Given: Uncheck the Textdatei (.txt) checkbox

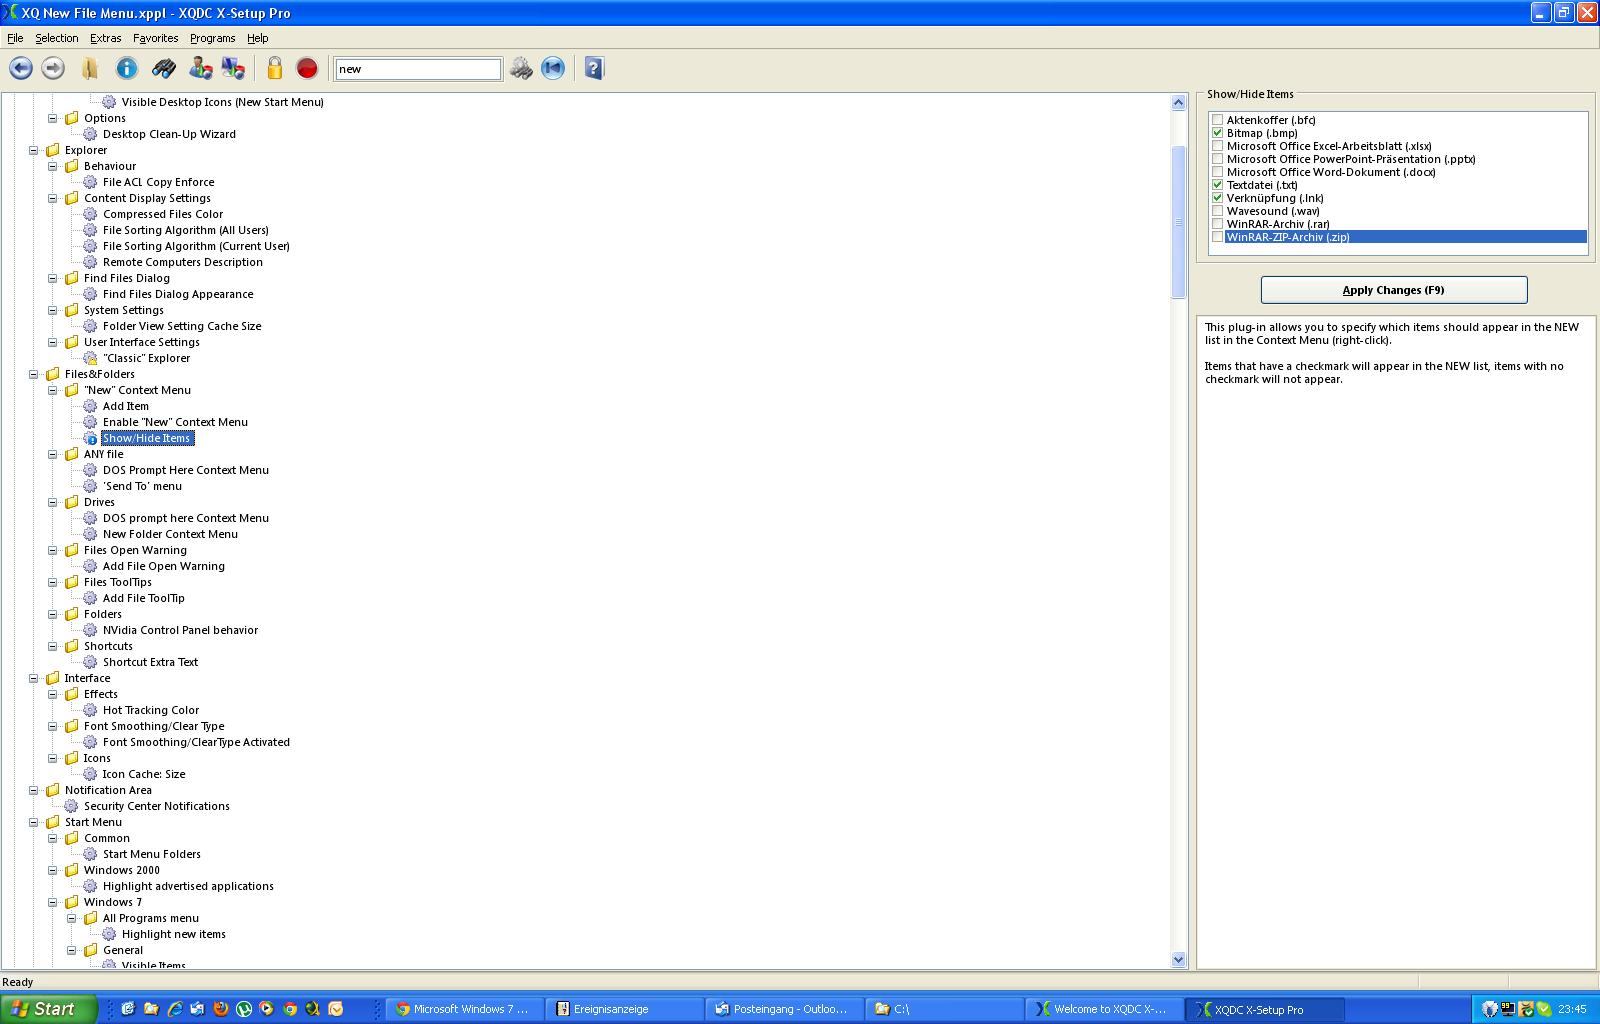Looking at the screenshot, I should coord(1218,185).
